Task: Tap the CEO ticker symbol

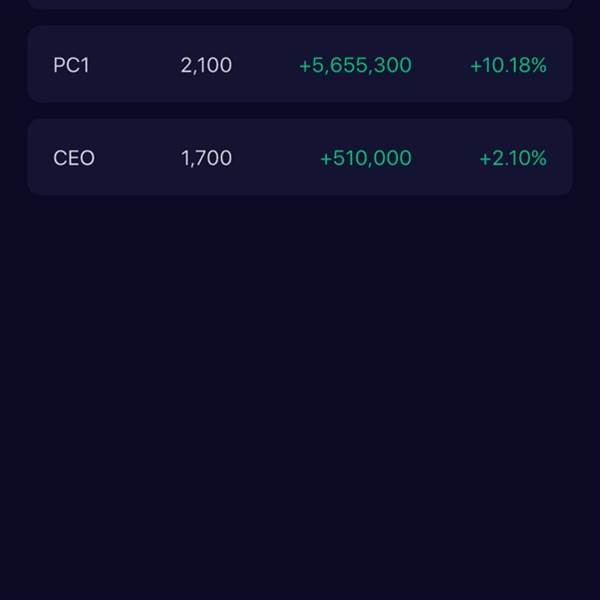Action: pos(74,158)
